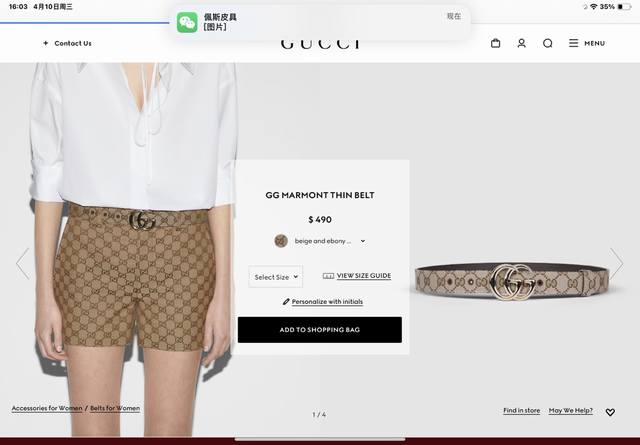Click Find in store link
The height and width of the screenshot is (445, 640).
pos(521,410)
